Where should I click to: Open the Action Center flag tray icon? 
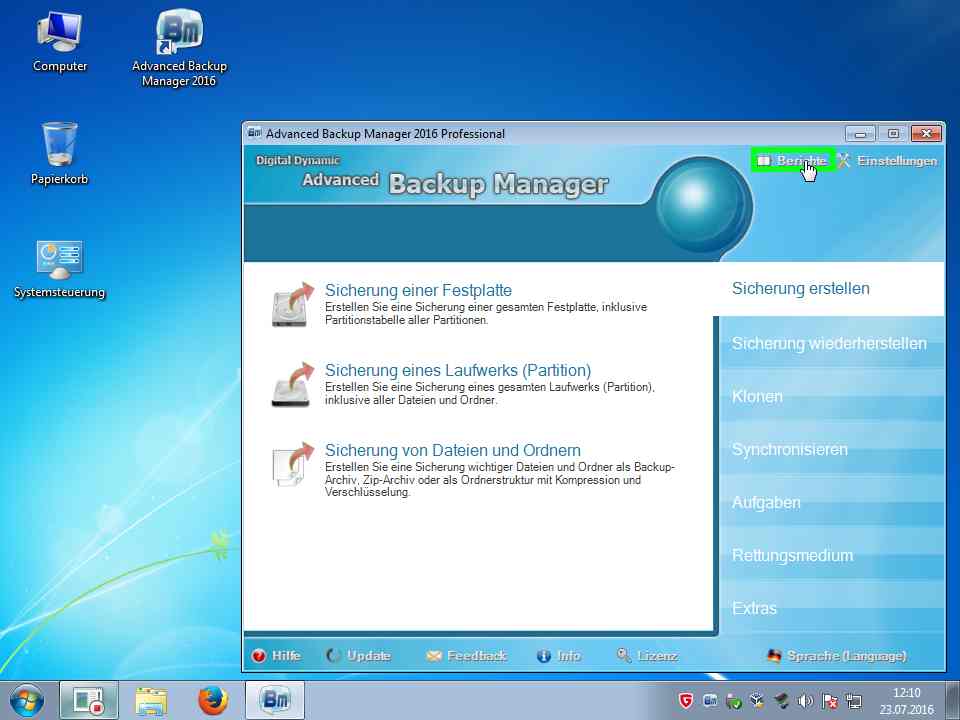[x=830, y=701]
